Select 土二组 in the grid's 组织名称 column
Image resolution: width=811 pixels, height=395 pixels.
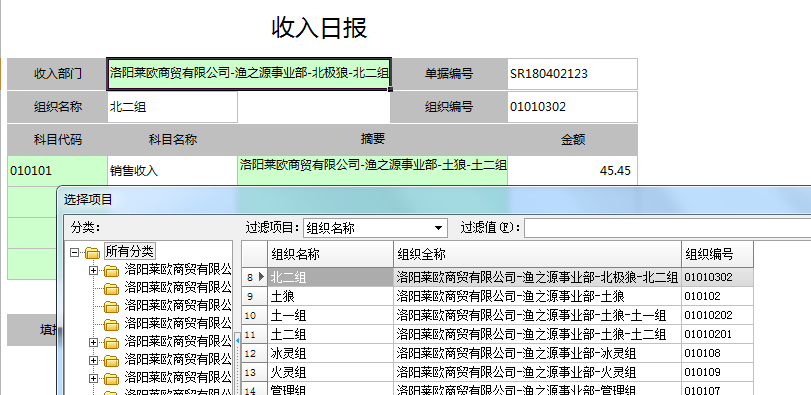[x=331, y=334]
